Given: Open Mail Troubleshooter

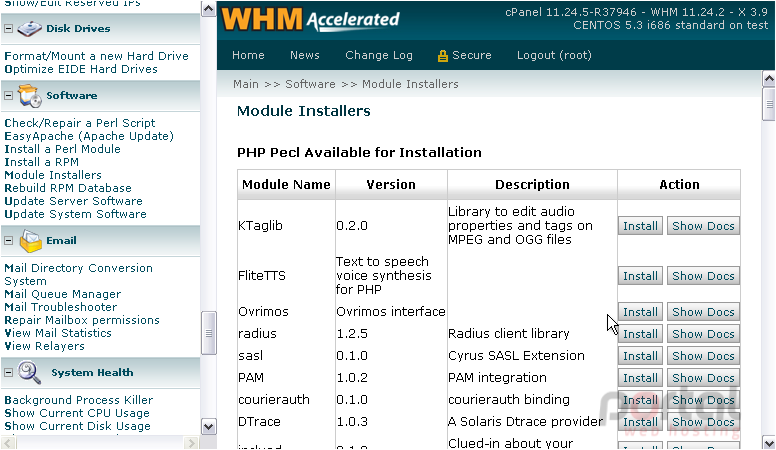Looking at the screenshot, I should (x=61, y=307).
